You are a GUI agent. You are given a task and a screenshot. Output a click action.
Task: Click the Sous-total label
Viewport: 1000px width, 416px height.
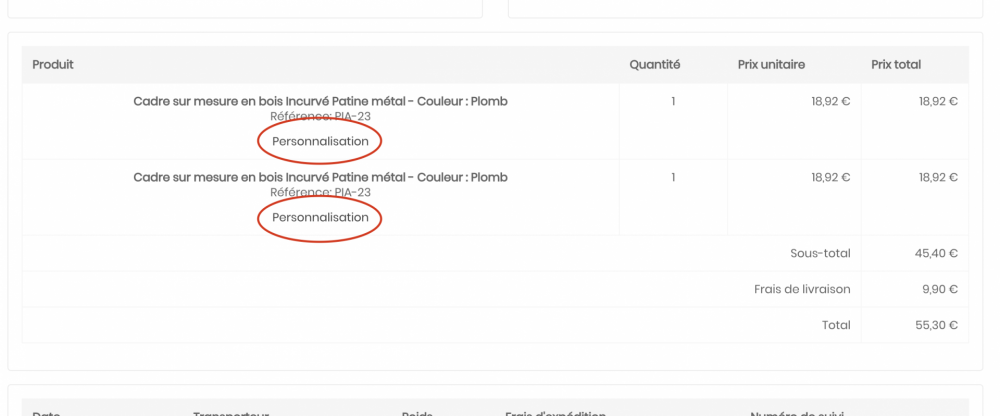(820, 253)
